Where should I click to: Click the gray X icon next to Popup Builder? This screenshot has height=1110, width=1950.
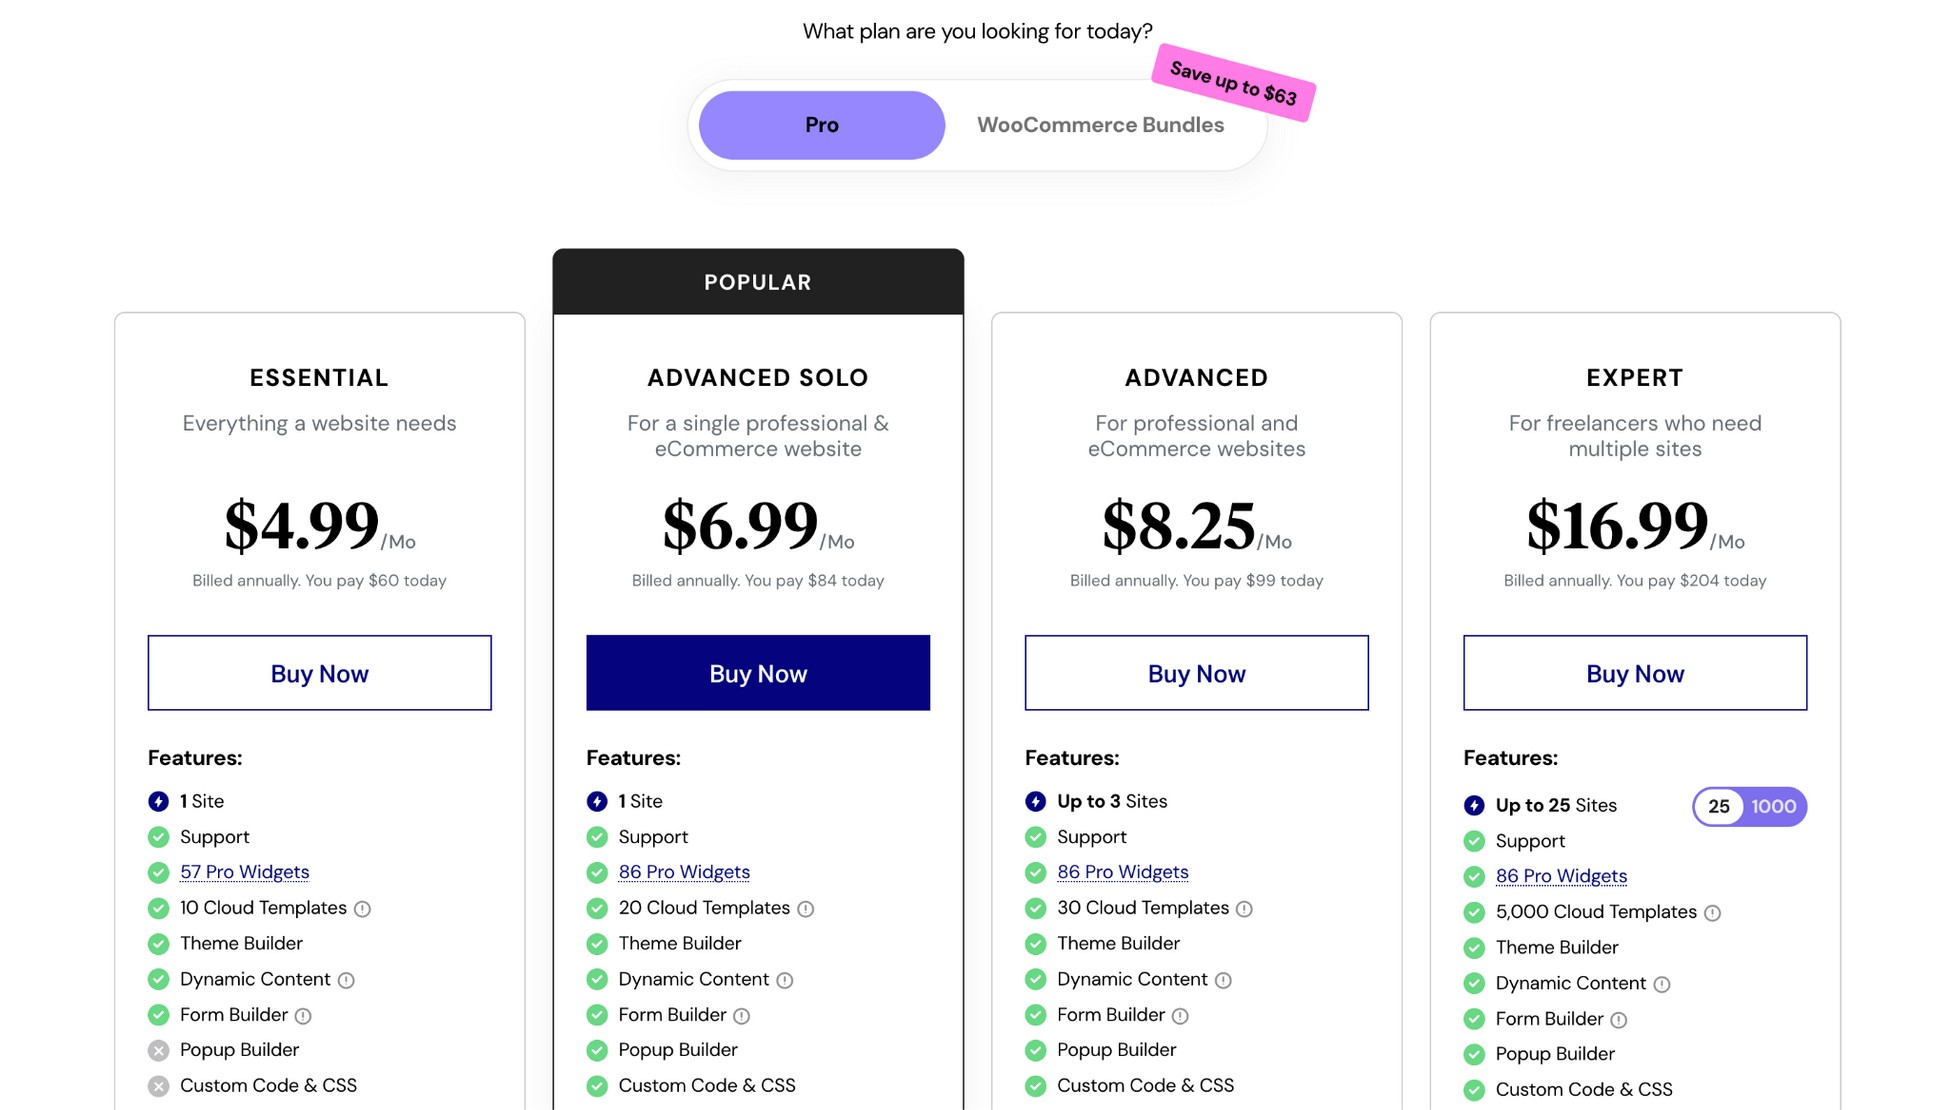(x=160, y=1050)
